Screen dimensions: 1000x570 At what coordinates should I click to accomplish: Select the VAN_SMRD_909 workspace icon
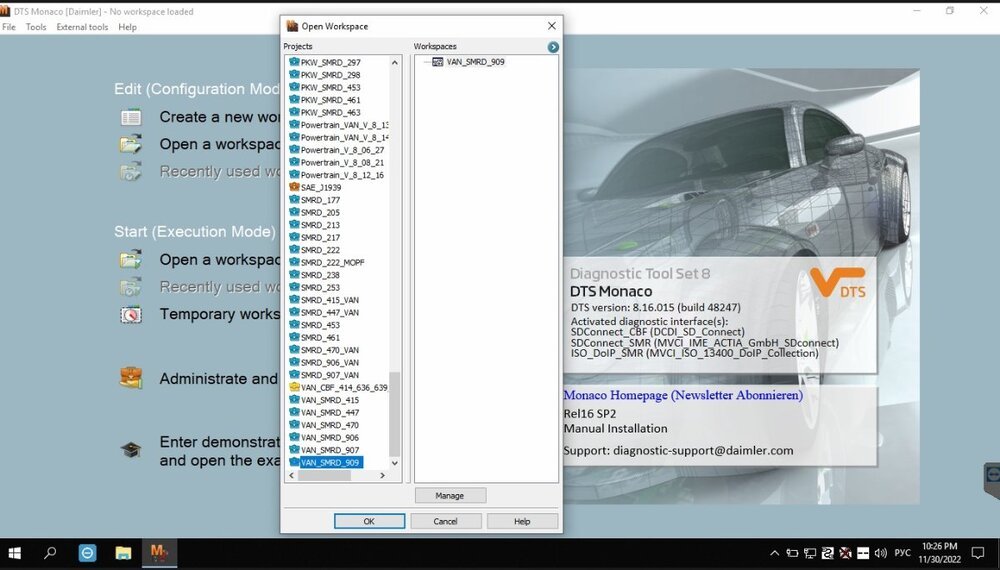pyautogui.click(x=438, y=62)
